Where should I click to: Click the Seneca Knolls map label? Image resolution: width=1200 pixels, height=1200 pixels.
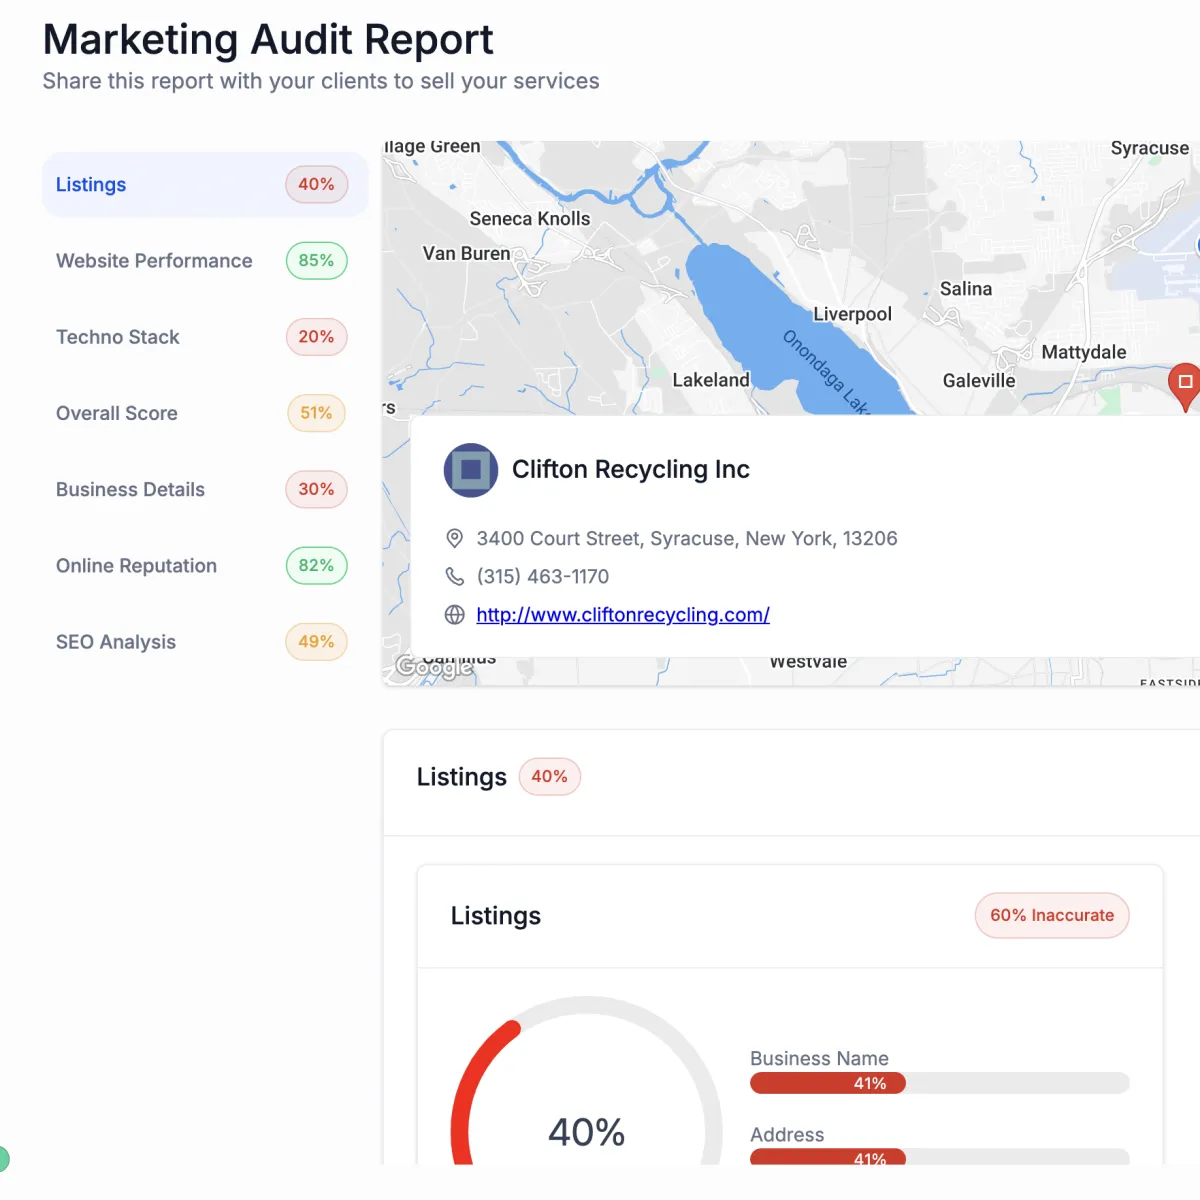530,218
